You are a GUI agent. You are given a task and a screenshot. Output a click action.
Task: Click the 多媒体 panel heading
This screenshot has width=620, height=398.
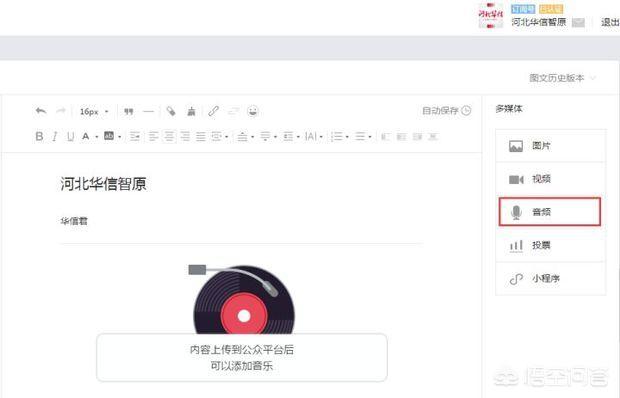509,109
